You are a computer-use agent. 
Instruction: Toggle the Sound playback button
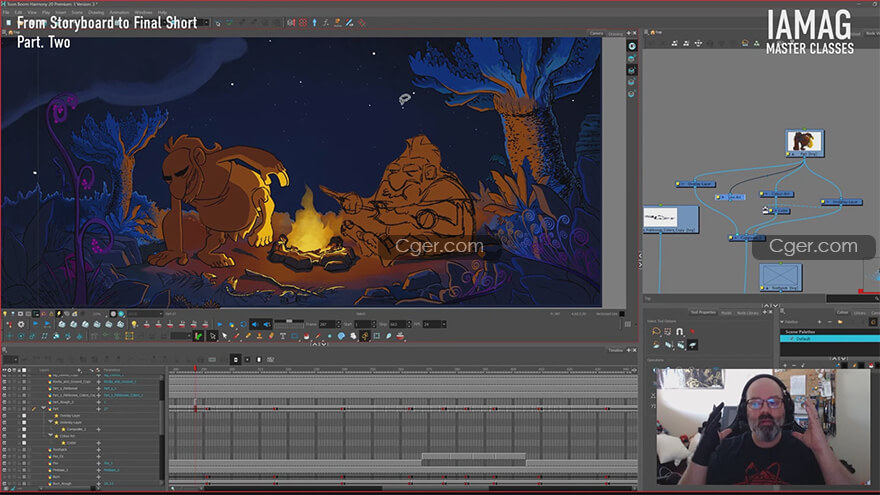tap(255, 324)
